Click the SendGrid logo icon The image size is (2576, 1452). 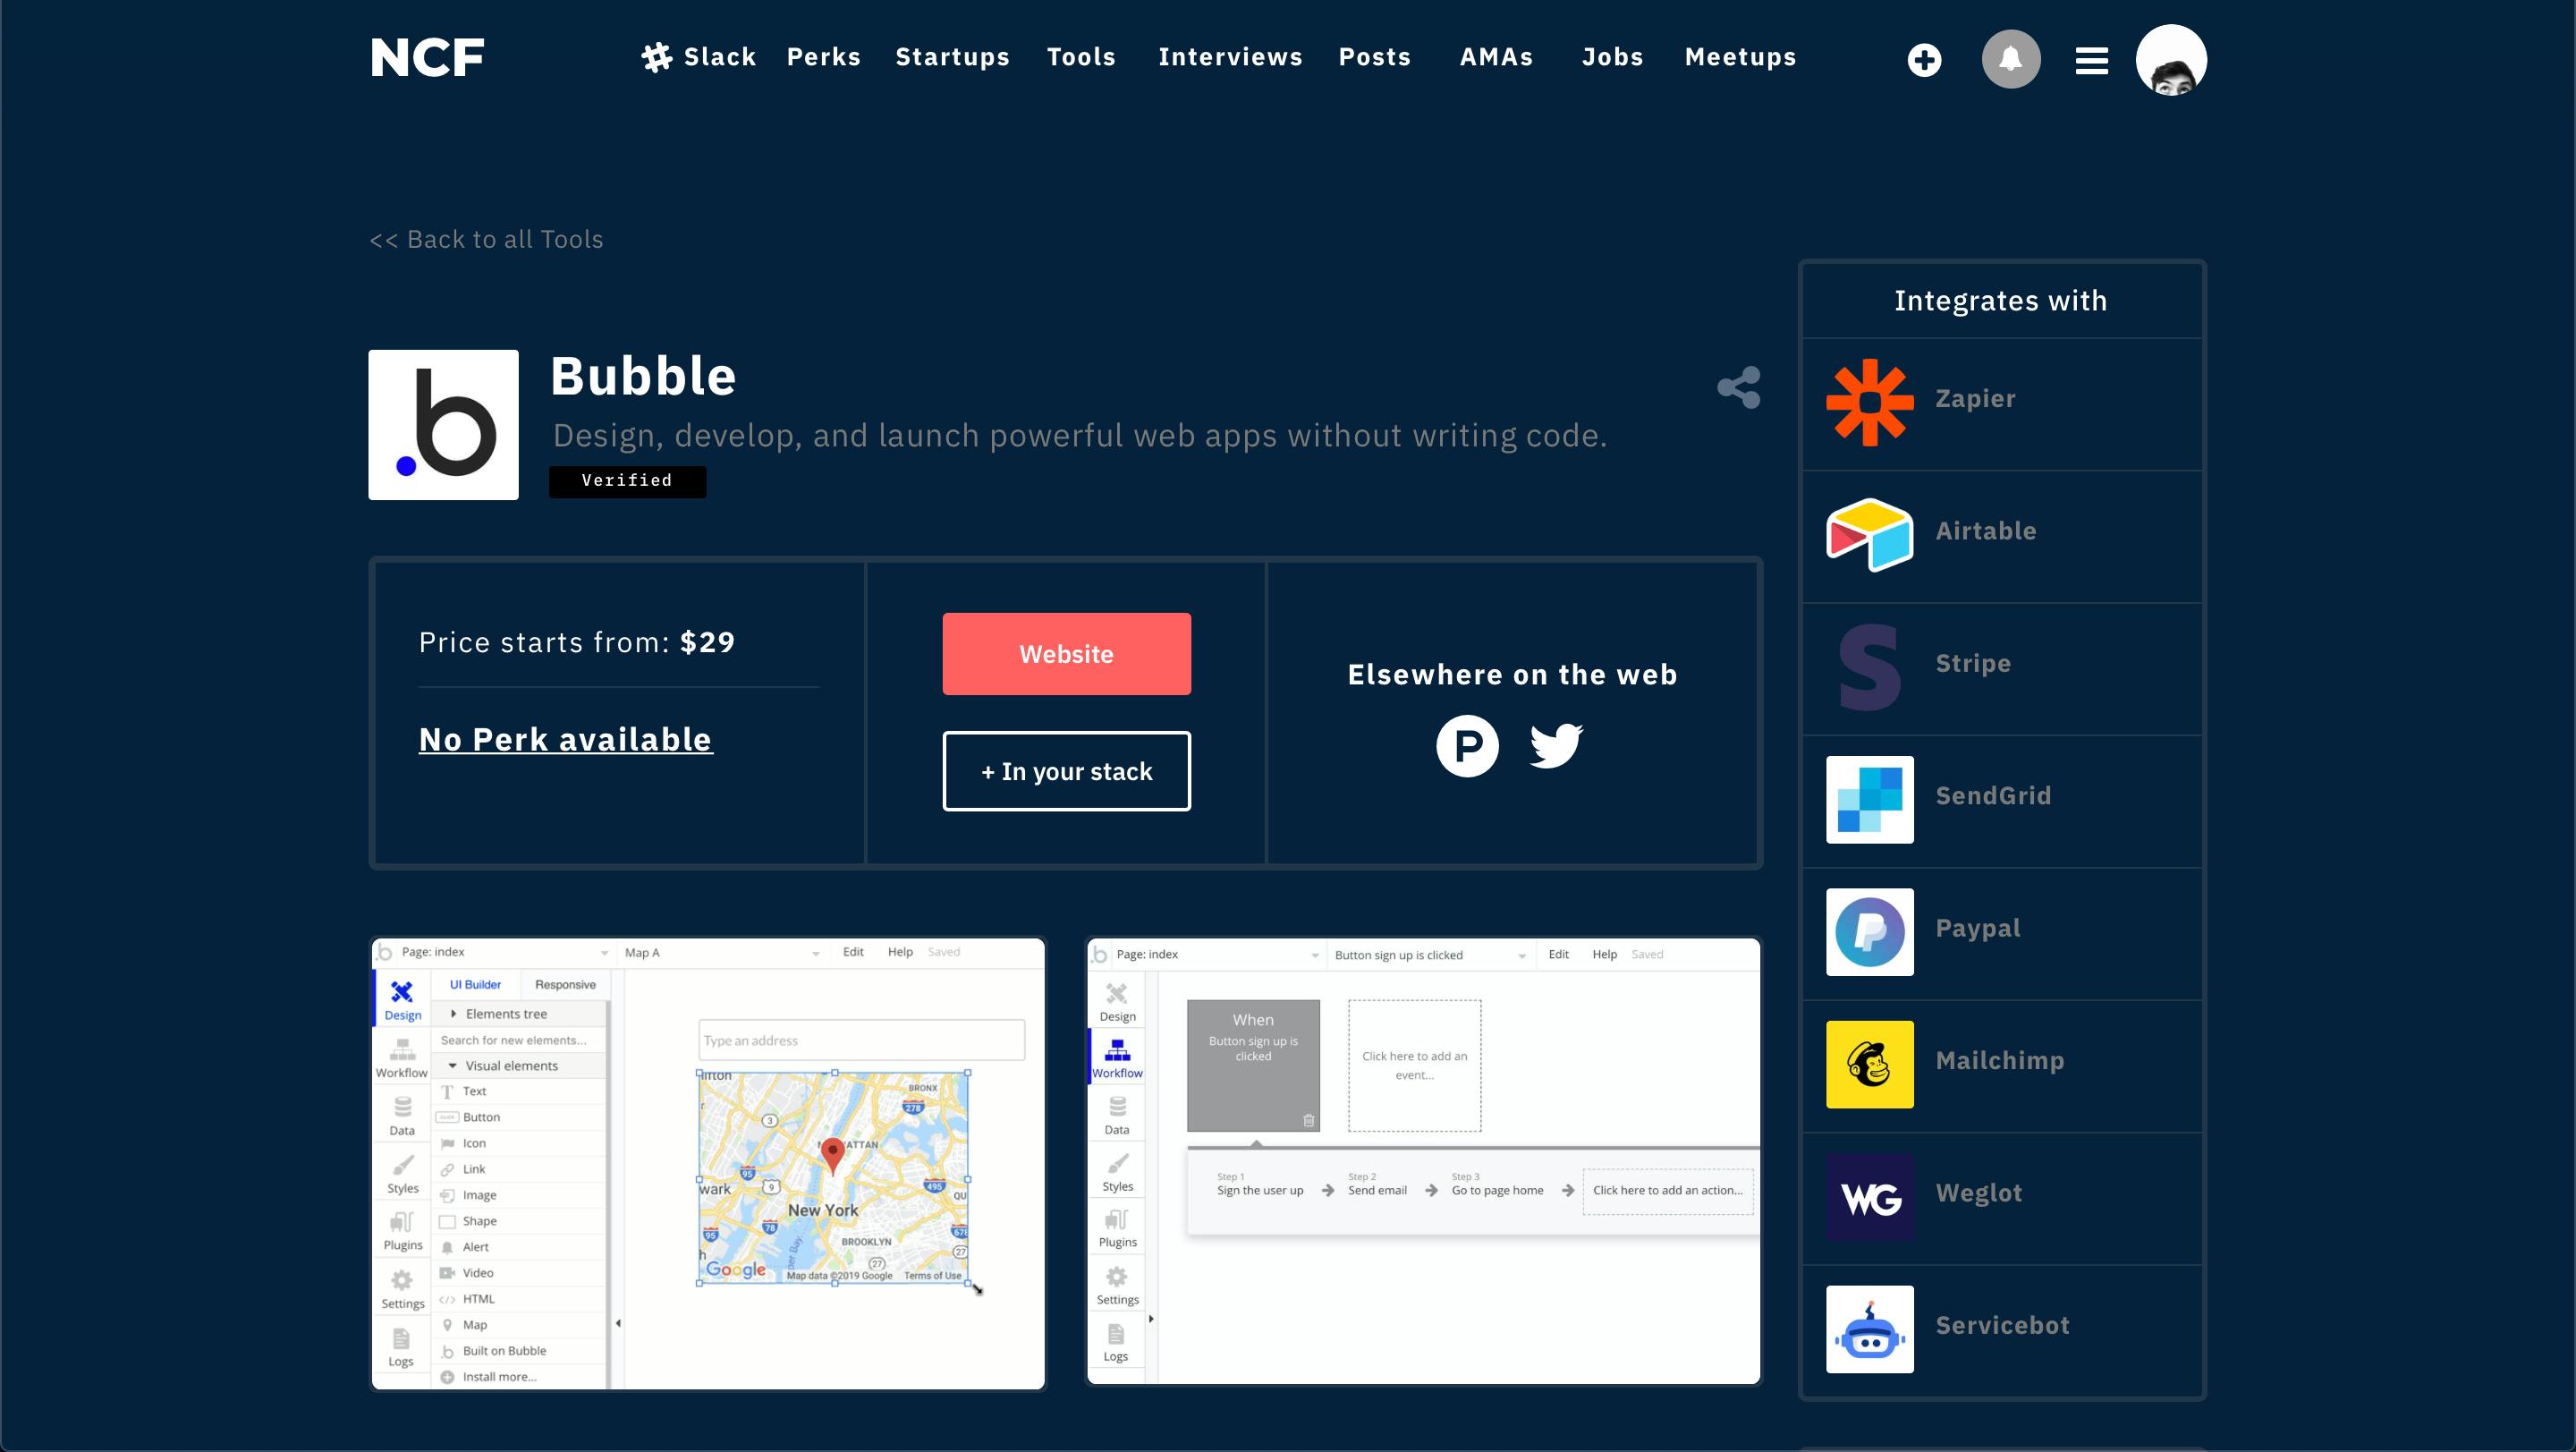click(x=1870, y=800)
